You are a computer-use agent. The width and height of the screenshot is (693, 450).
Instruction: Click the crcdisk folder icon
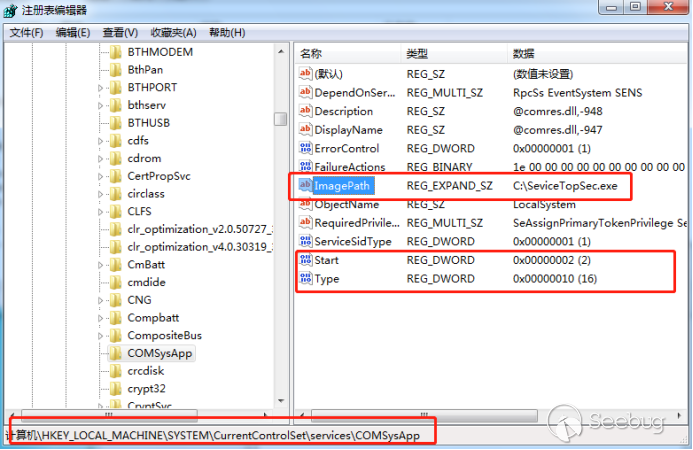tap(116, 371)
